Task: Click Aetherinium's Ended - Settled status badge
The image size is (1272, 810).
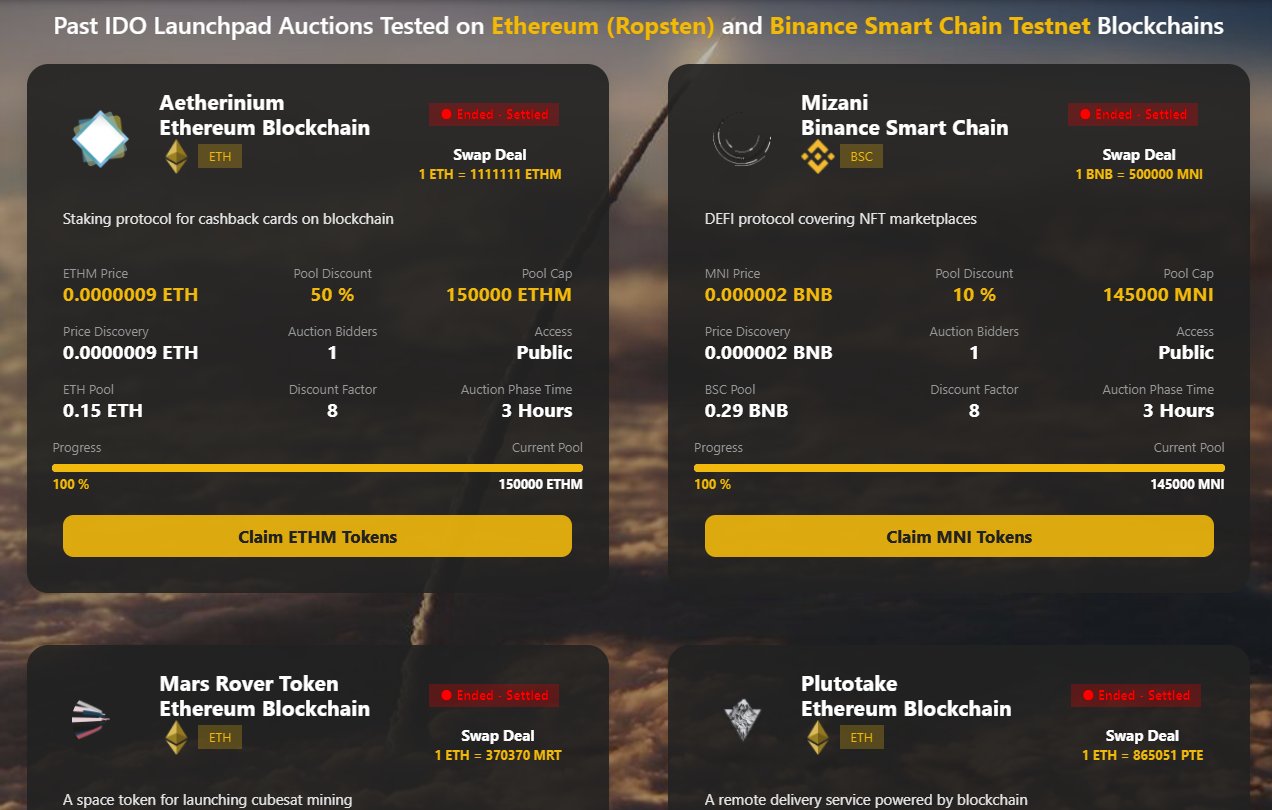Action: coord(494,114)
